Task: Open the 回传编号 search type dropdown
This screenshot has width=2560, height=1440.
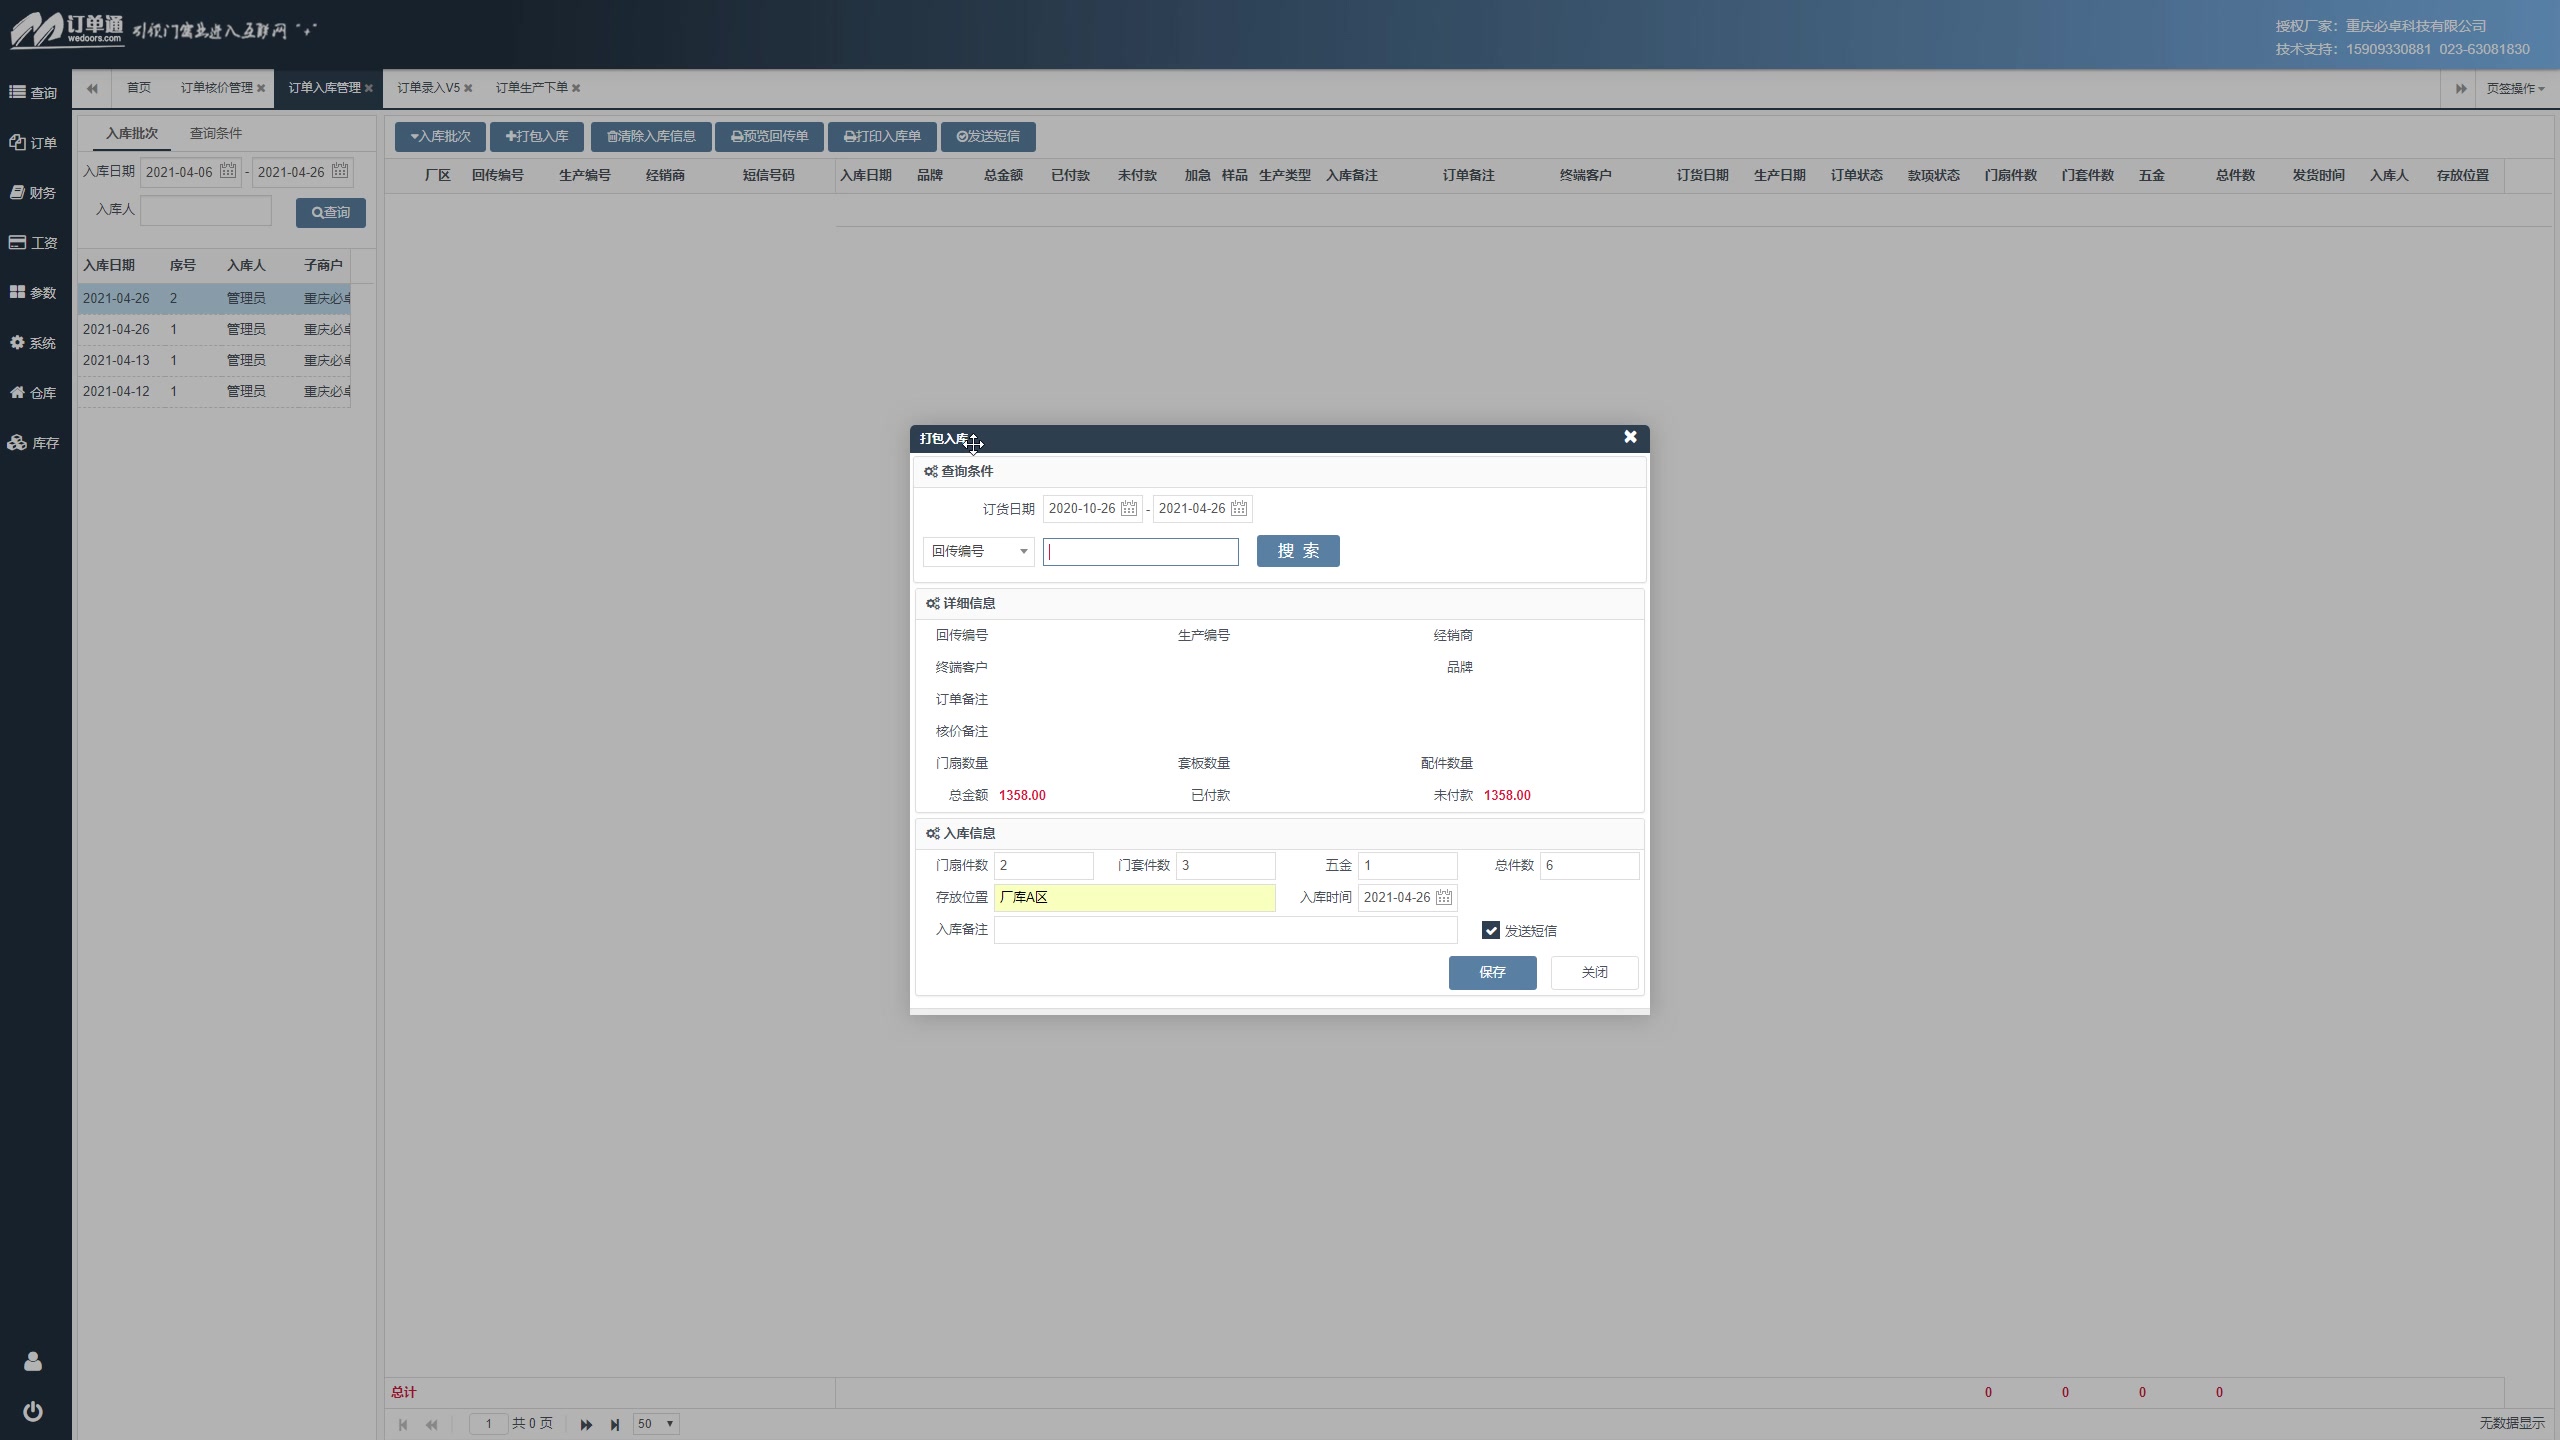Action: [x=979, y=551]
